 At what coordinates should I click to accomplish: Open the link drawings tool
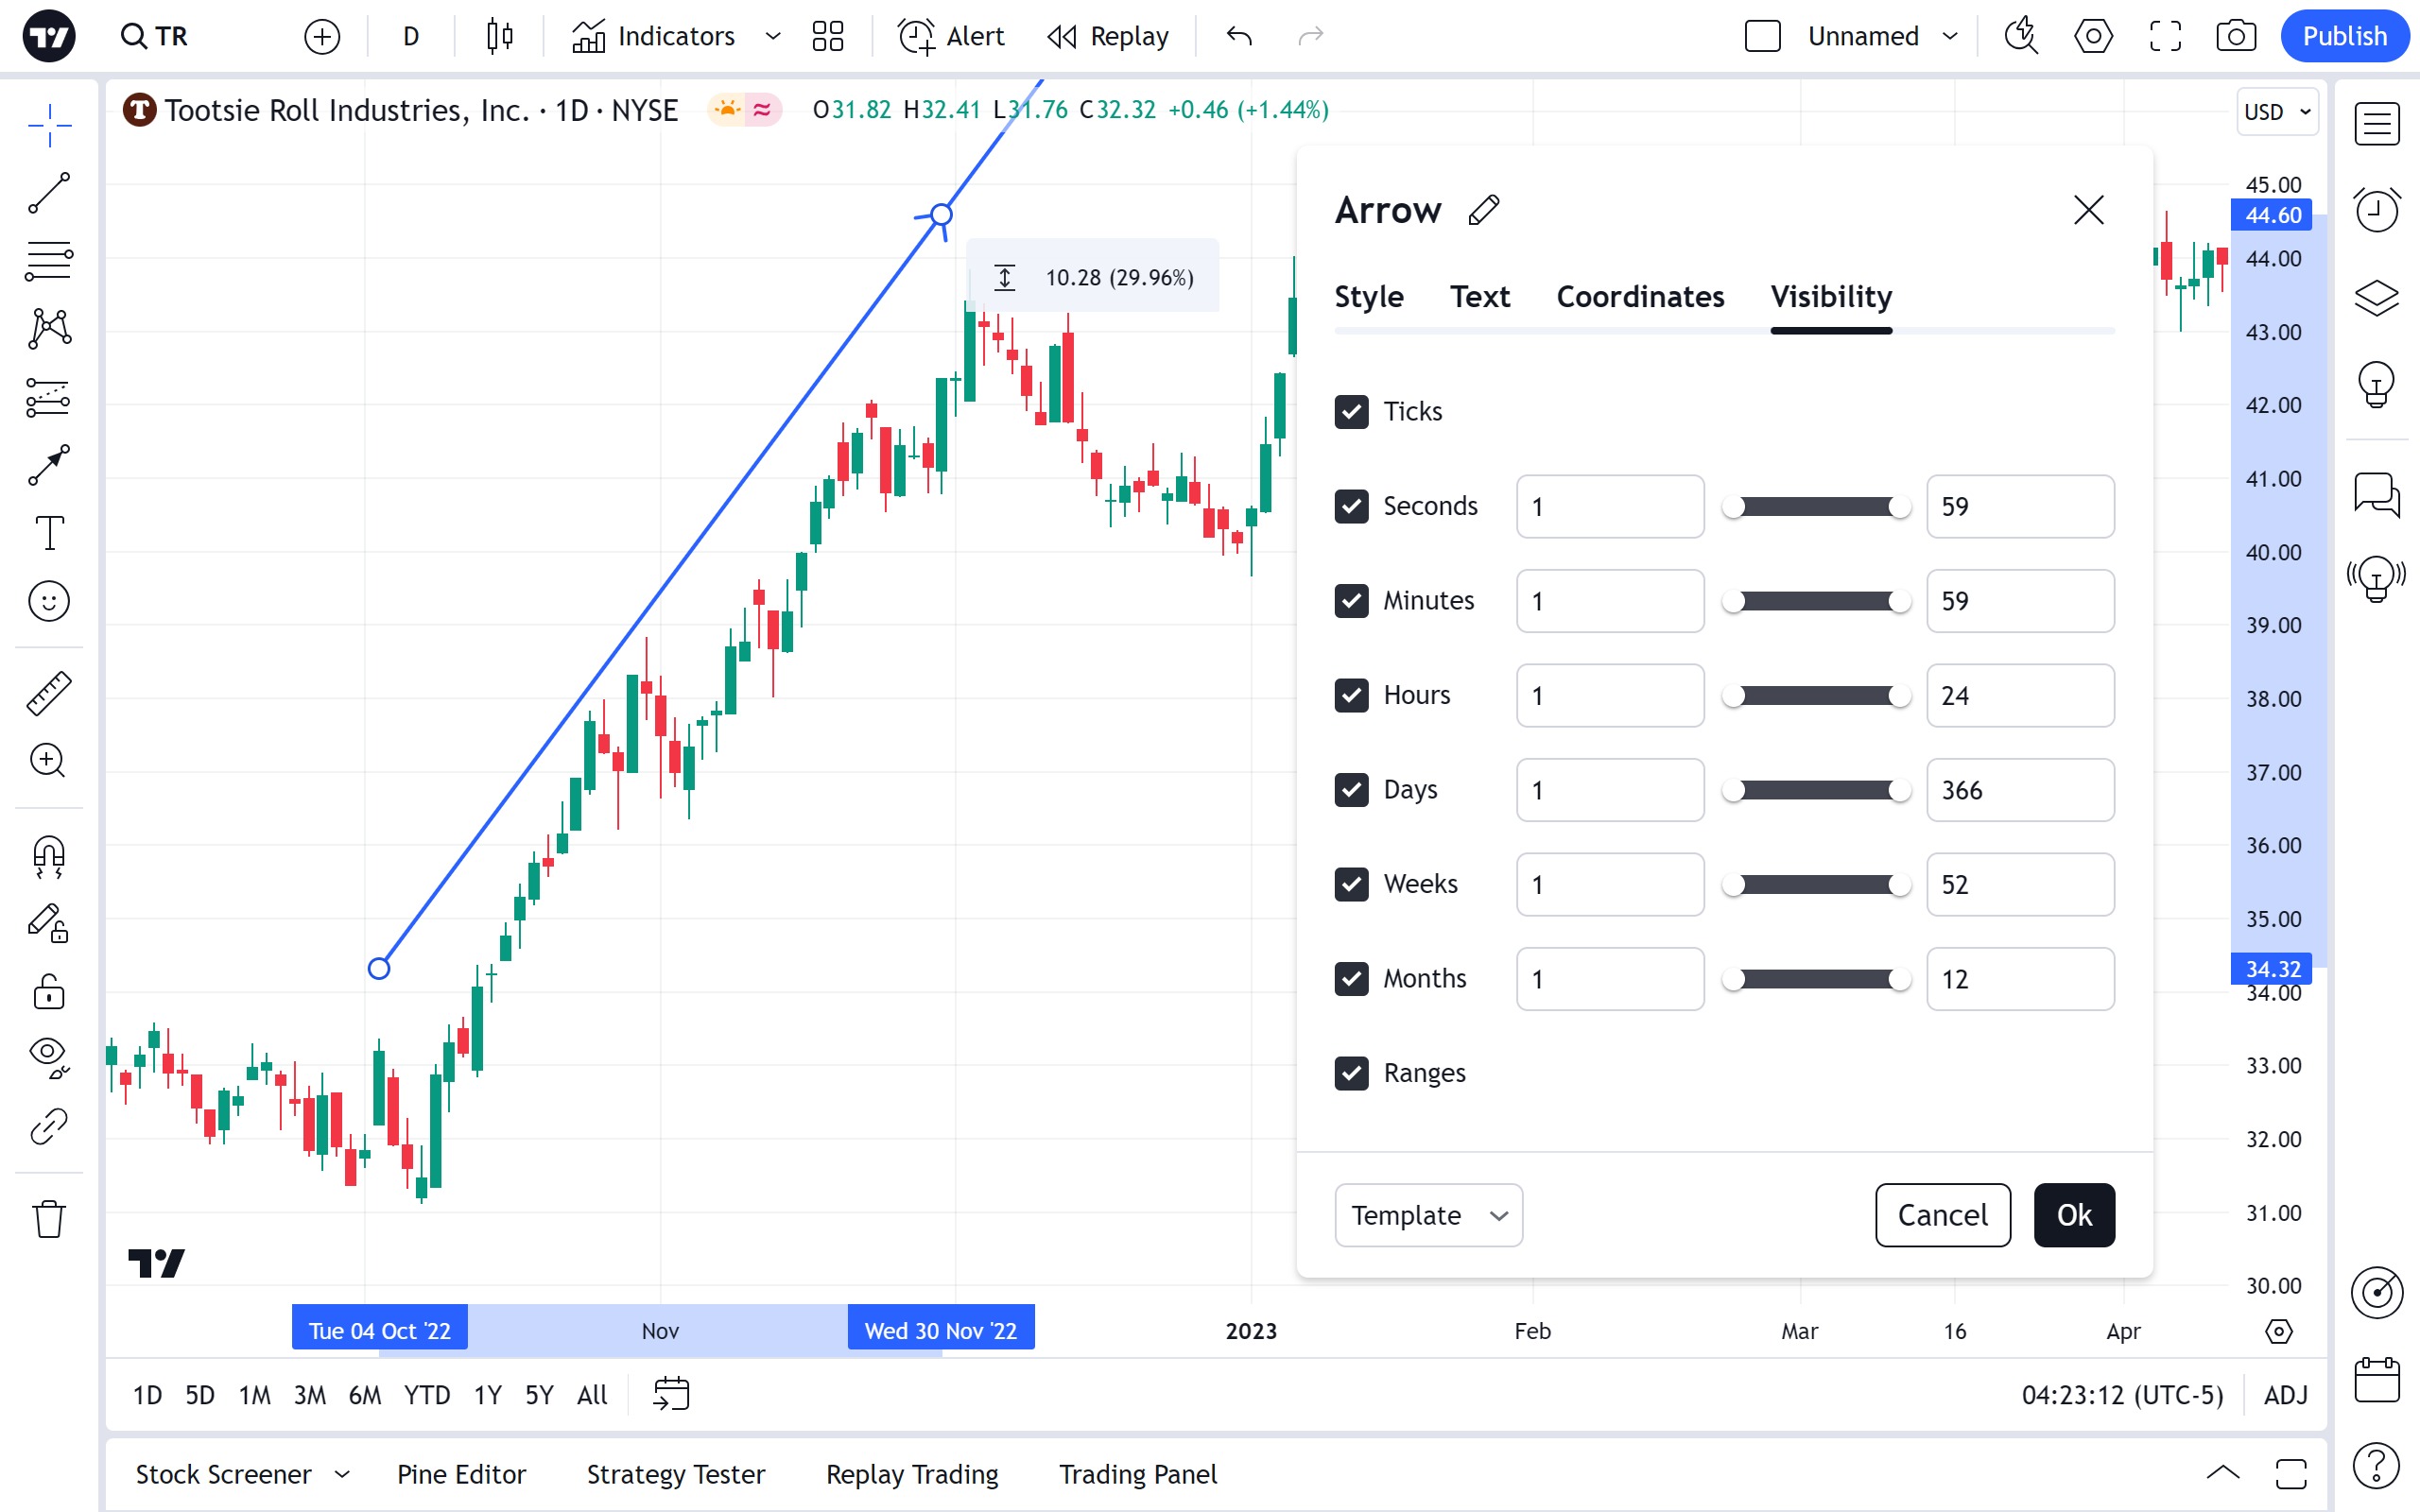click(49, 1126)
